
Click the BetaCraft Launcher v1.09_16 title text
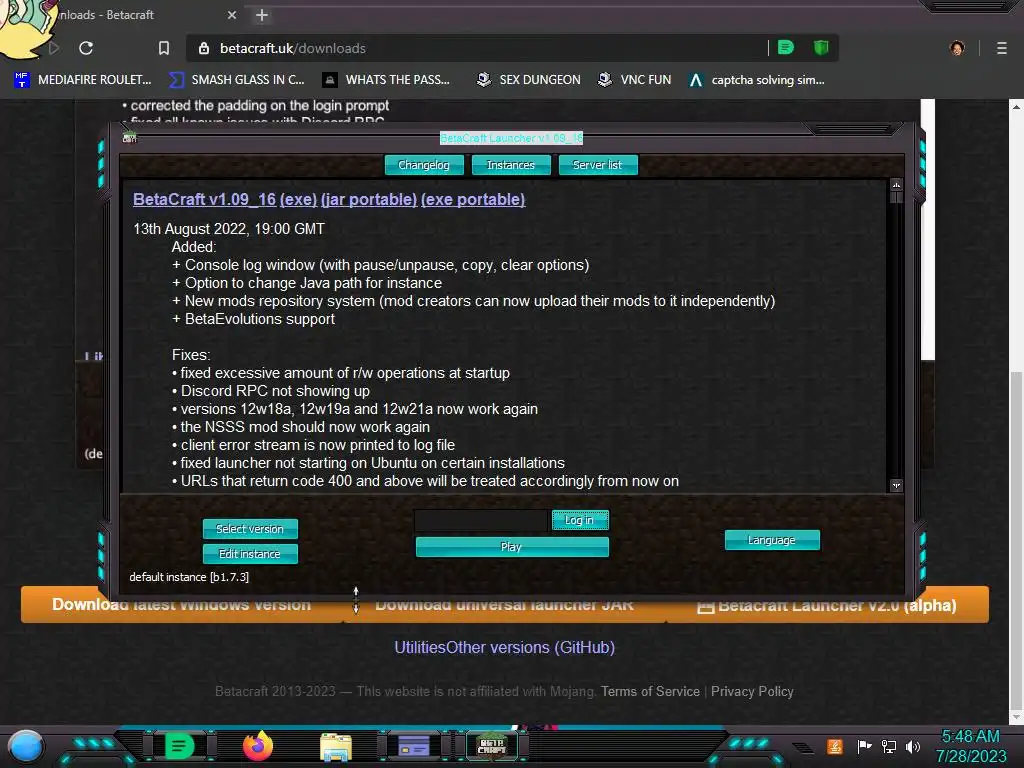[511, 138]
